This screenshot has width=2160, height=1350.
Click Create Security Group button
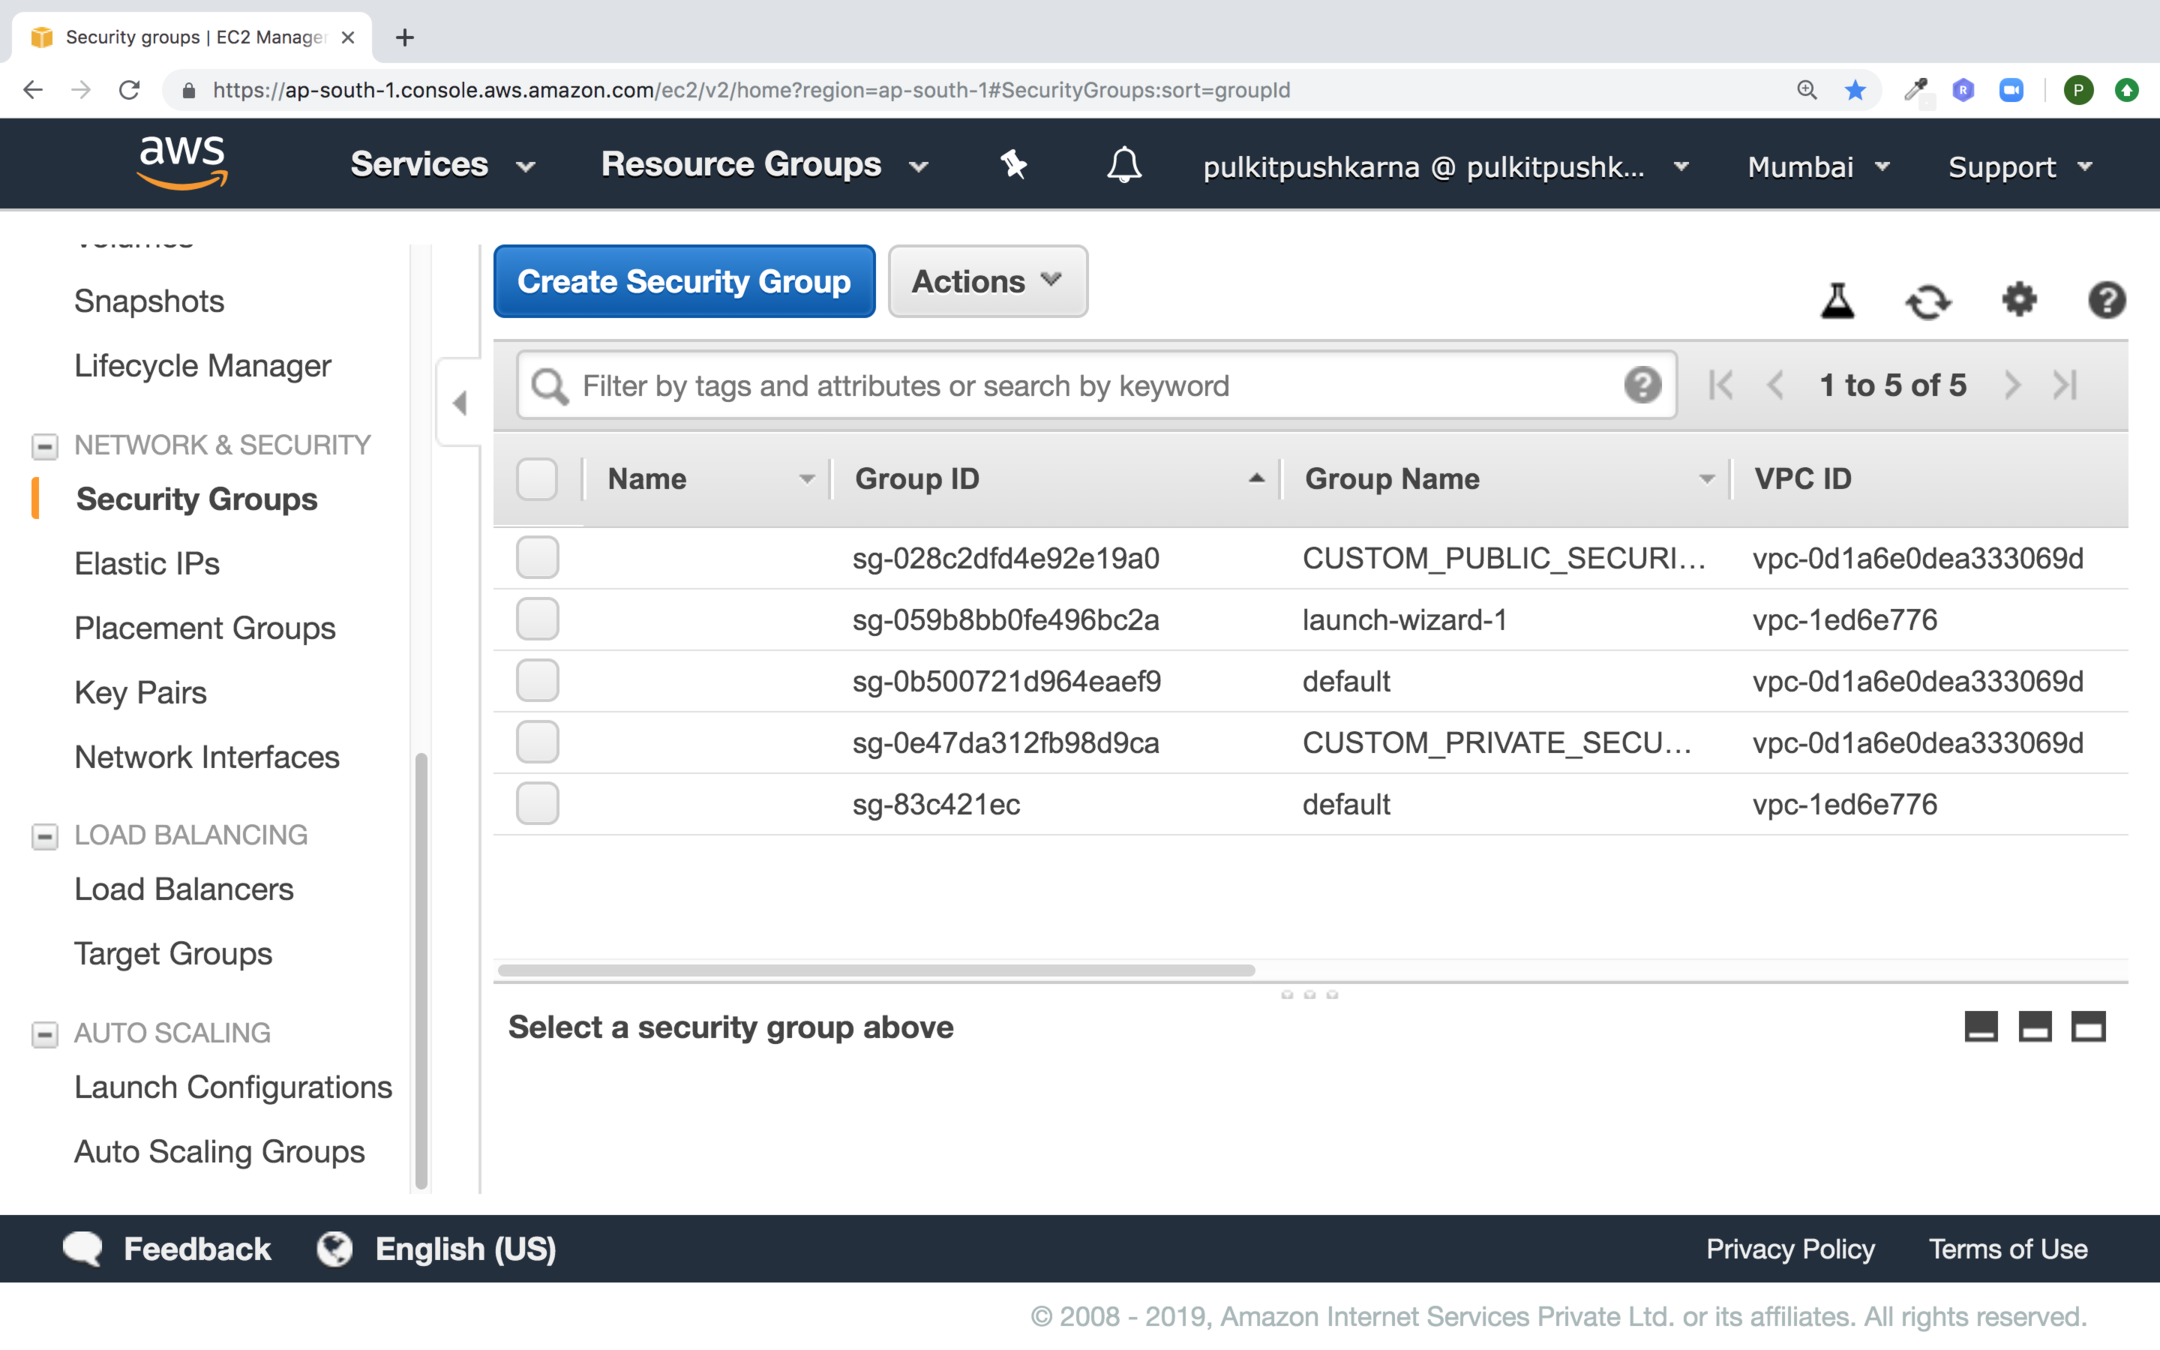pos(684,282)
